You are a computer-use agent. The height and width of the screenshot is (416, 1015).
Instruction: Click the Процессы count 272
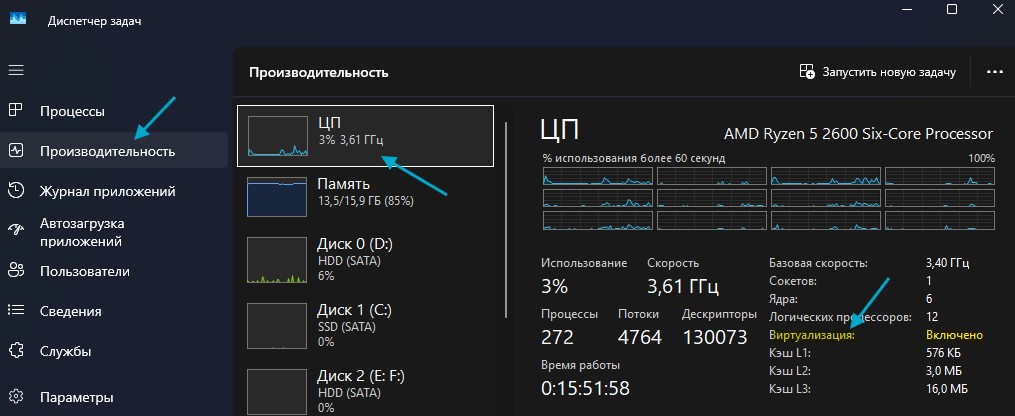click(x=557, y=337)
